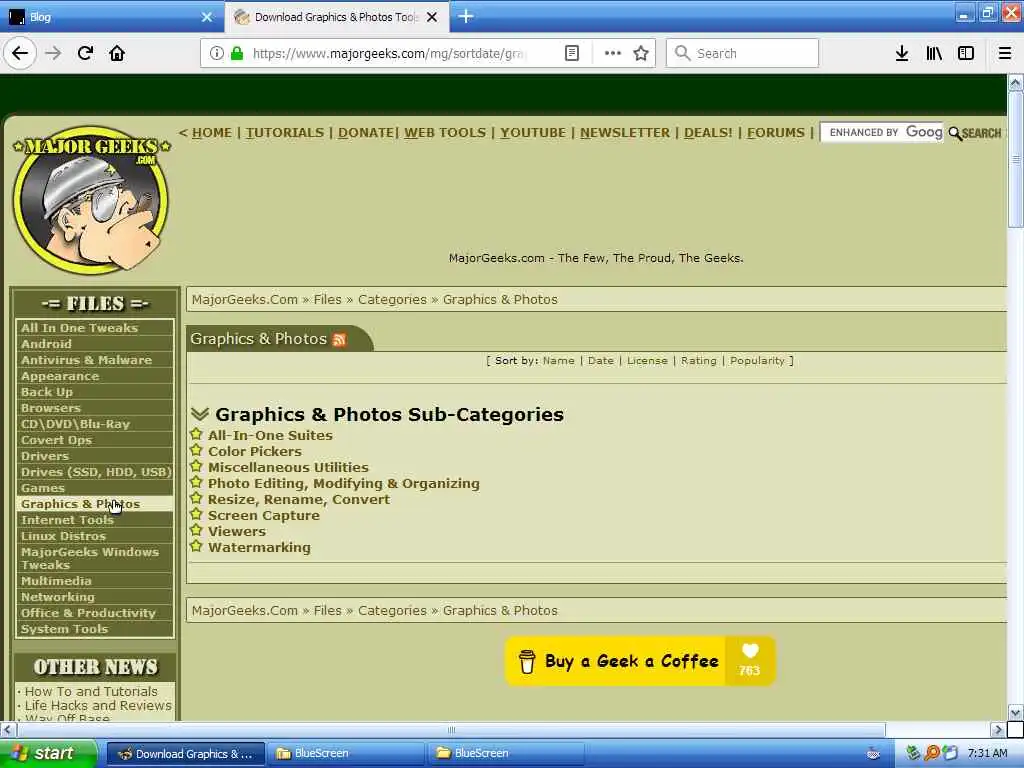Open the Color Pickers sub-category
1024x768 pixels.
tap(255, 451)
